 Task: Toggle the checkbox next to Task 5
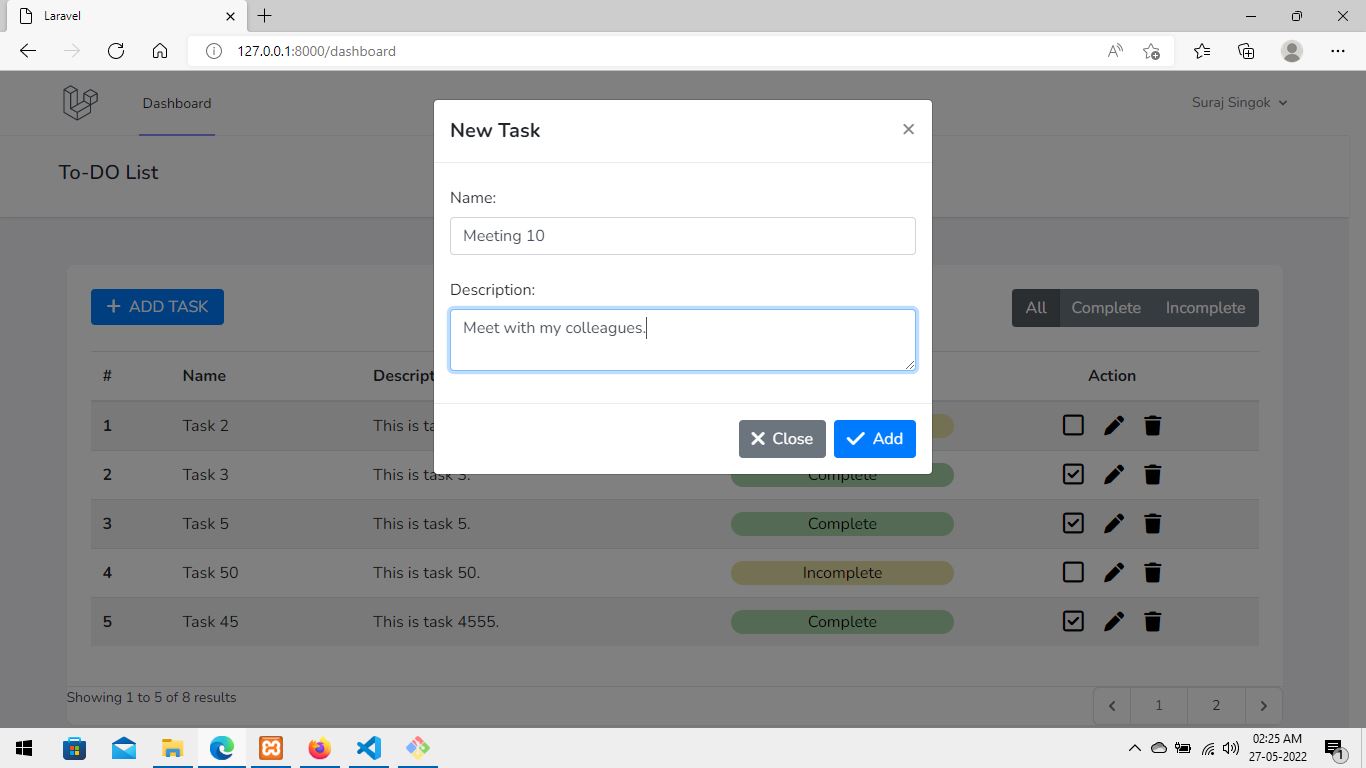point(1072,523)
